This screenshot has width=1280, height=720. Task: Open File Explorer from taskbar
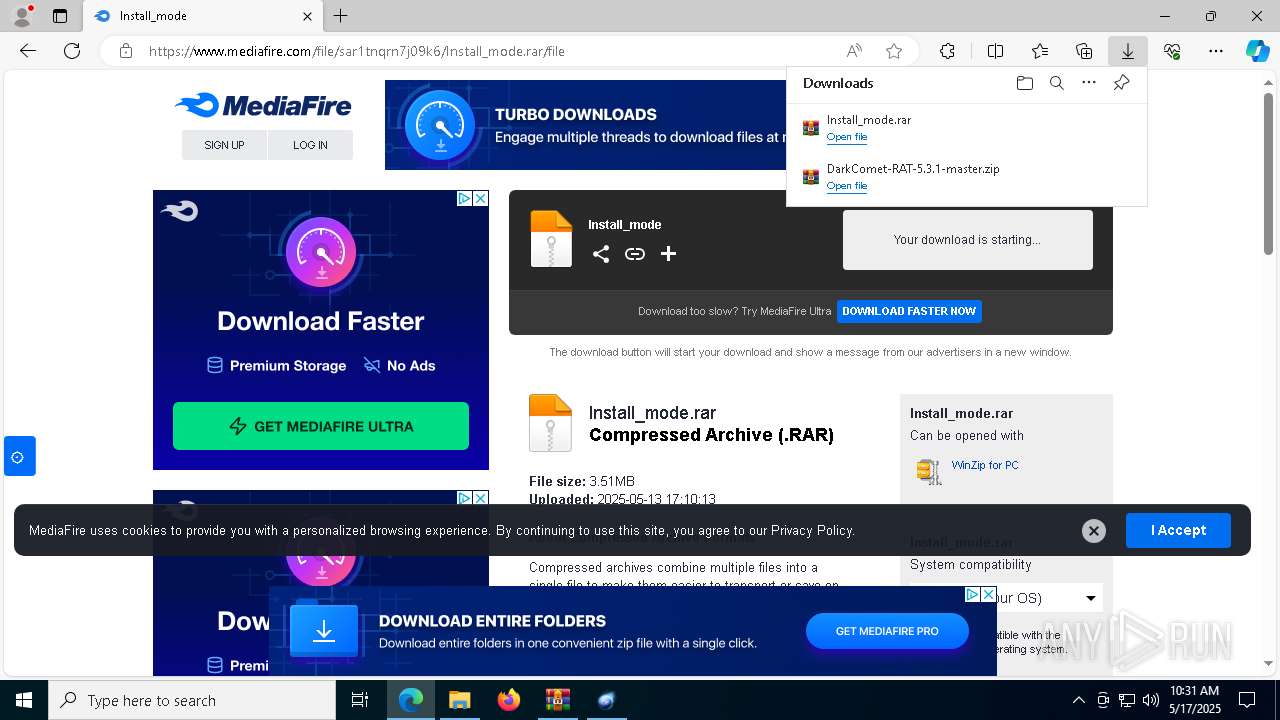pyautogui.click(x=459, y=700)
